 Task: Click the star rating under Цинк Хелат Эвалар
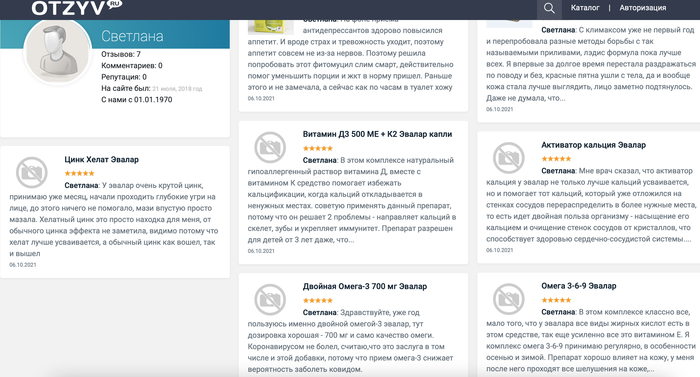coord(79,173)
